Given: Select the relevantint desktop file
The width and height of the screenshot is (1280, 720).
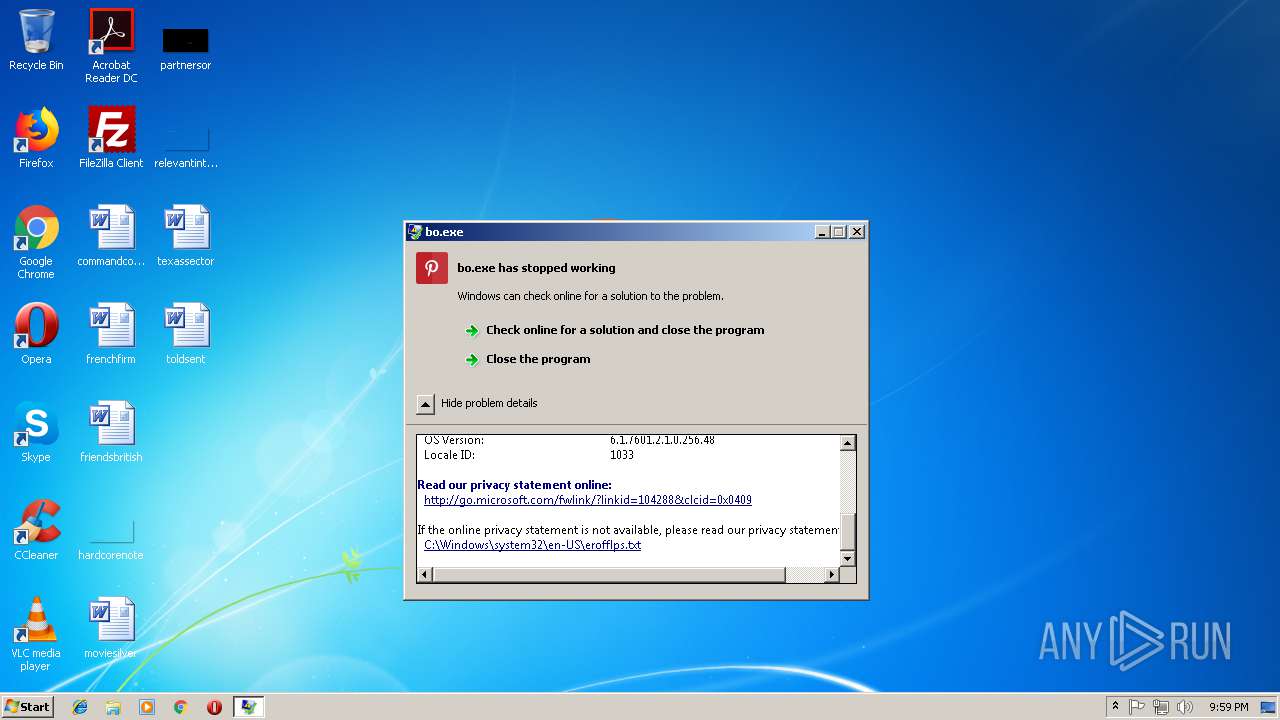Looking at the screenshot, I should [185, 145].
